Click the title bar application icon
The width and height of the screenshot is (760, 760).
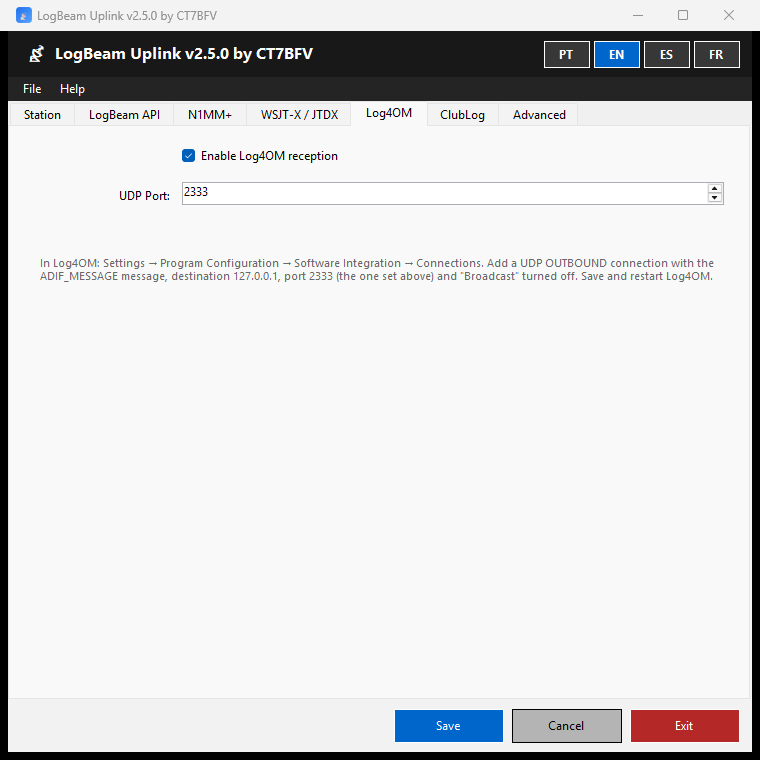tap(24, 16)
